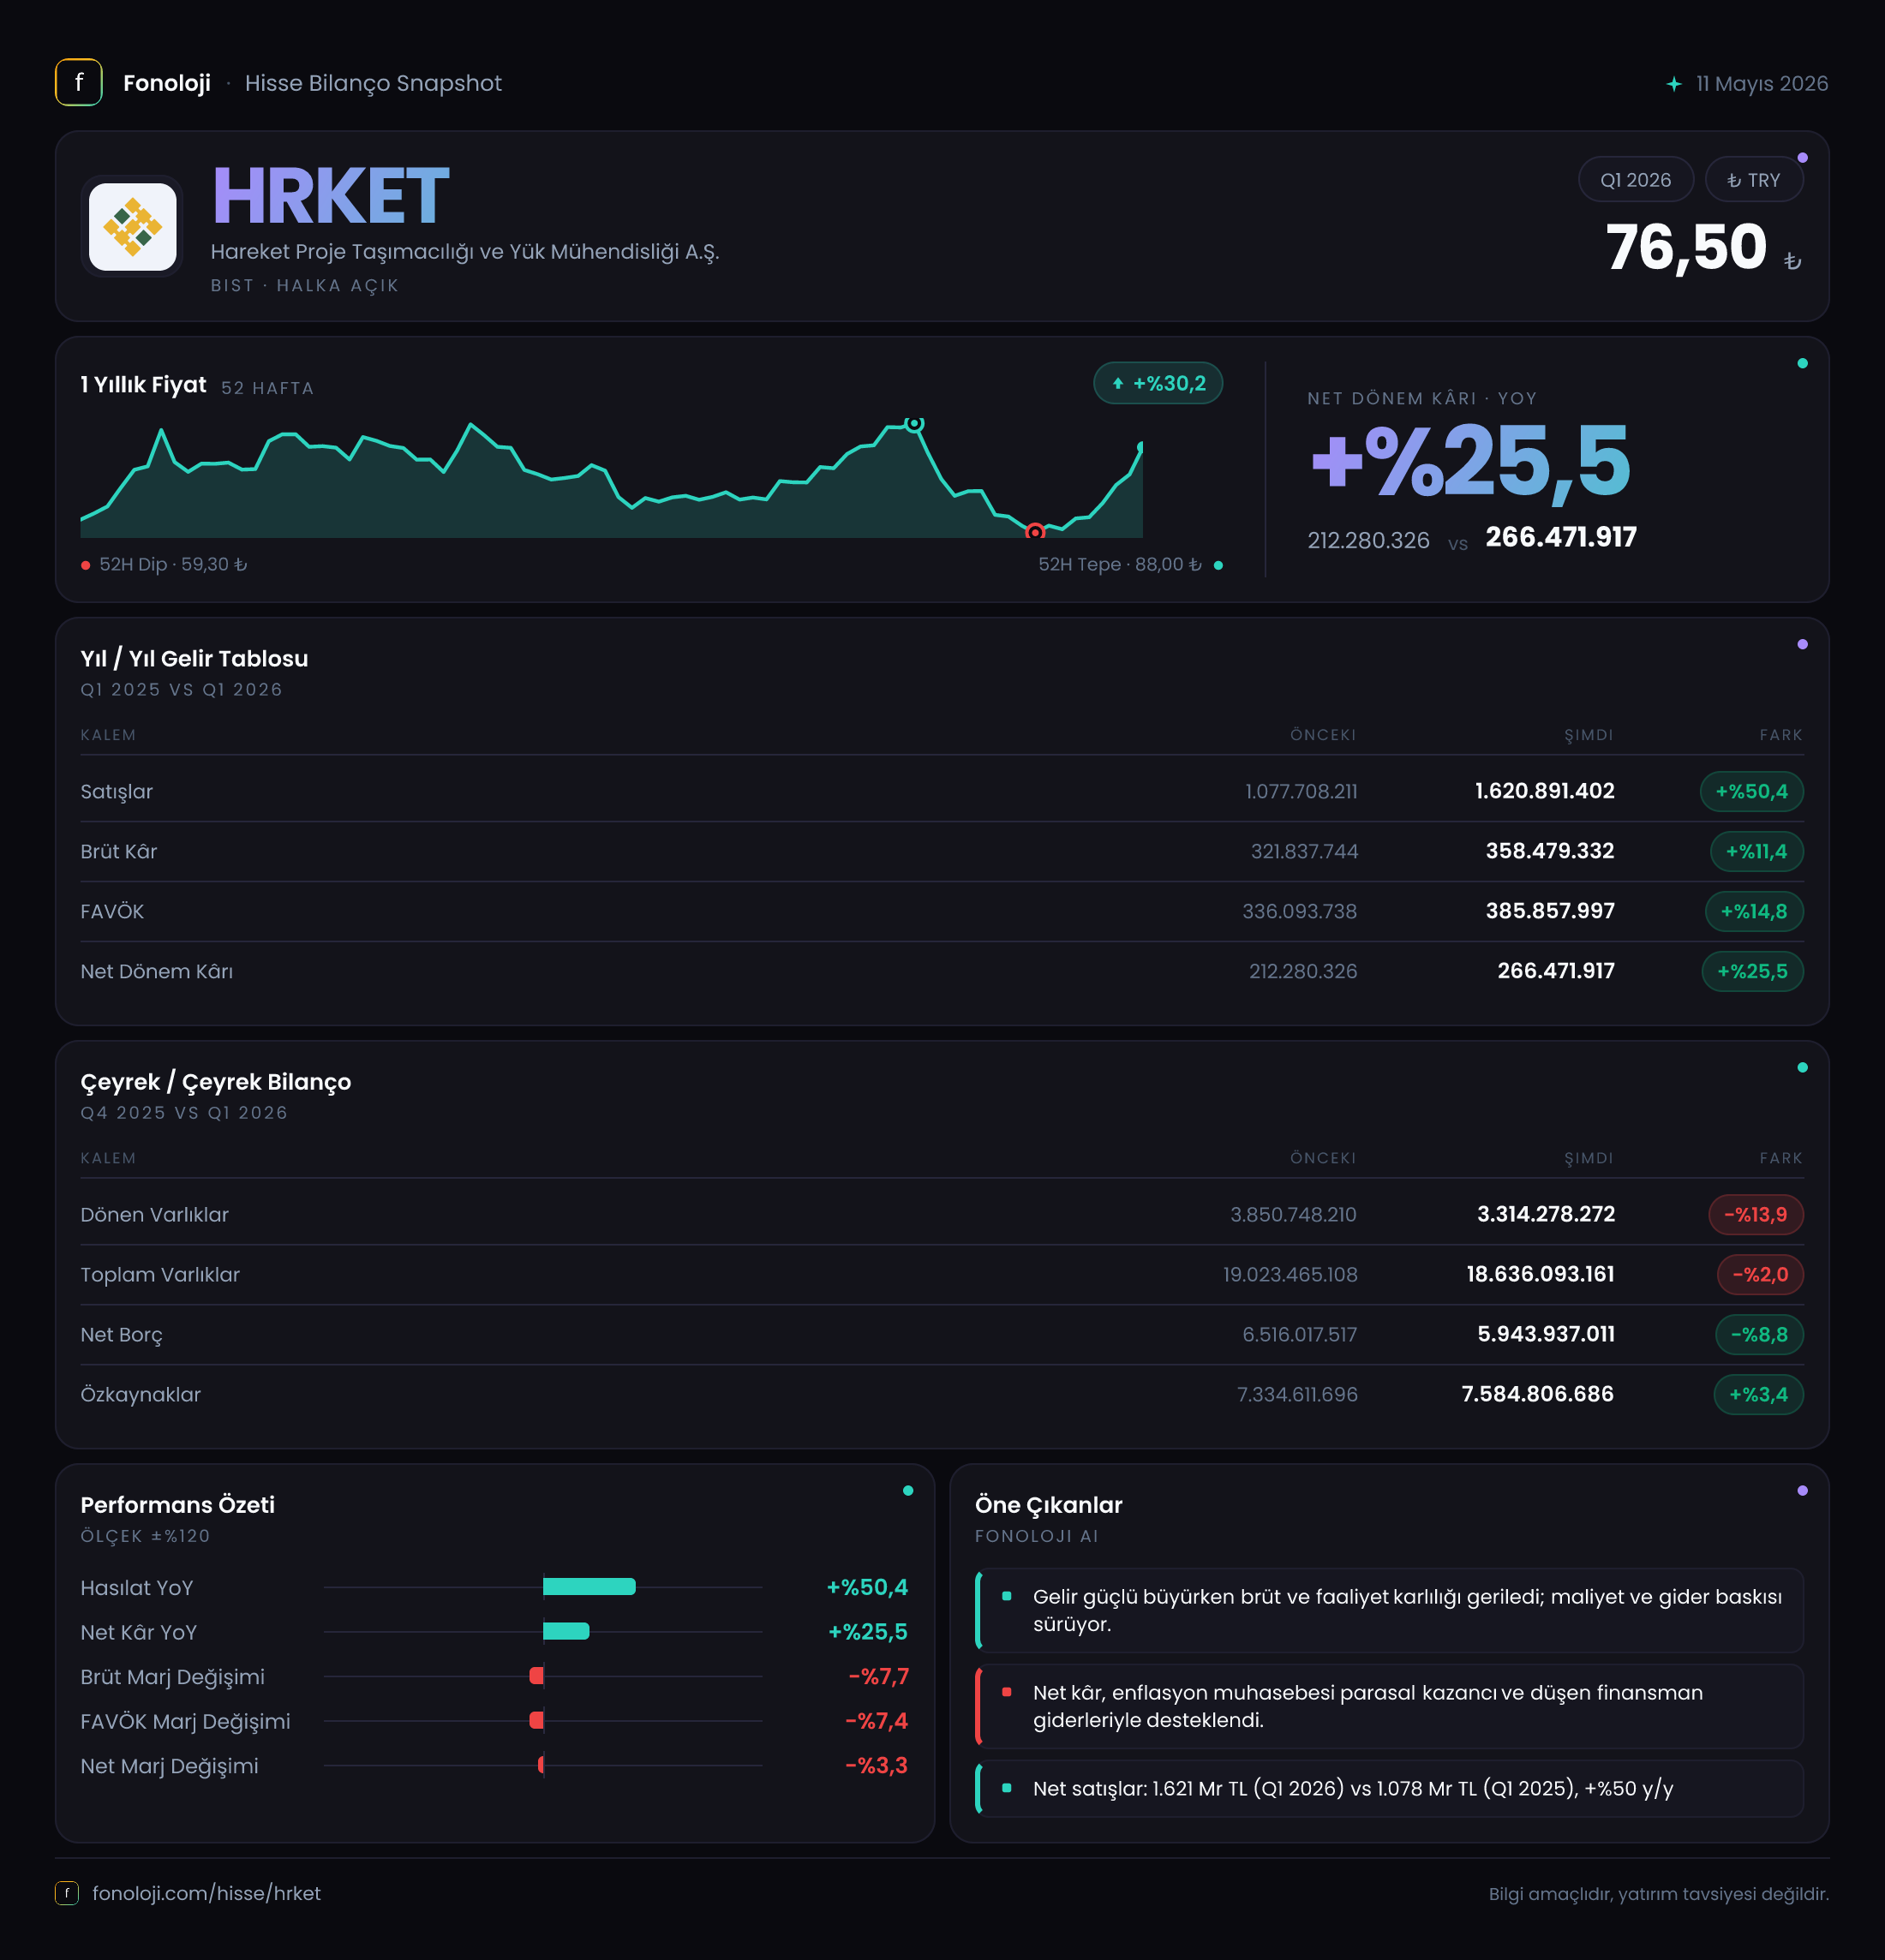This screenshot has width=1885, height=1960.
Task: Click the Net Borç current value 5.943.937.011
Action: click(1546, 1334)
